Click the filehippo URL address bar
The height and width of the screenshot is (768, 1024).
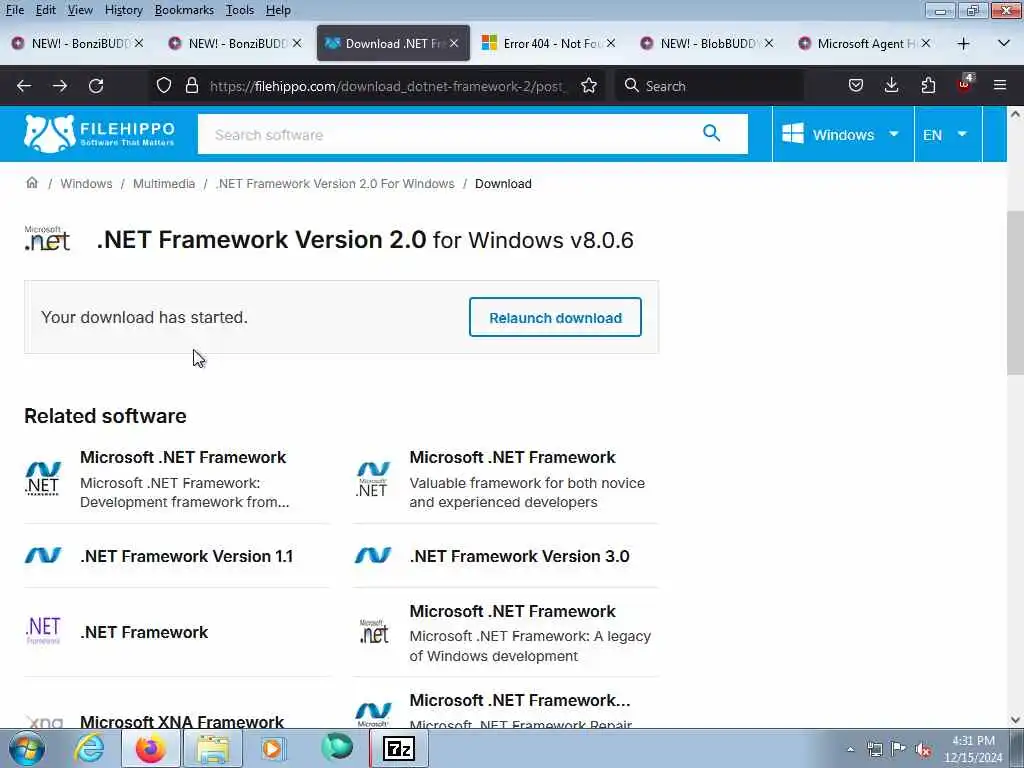point(387,86)
